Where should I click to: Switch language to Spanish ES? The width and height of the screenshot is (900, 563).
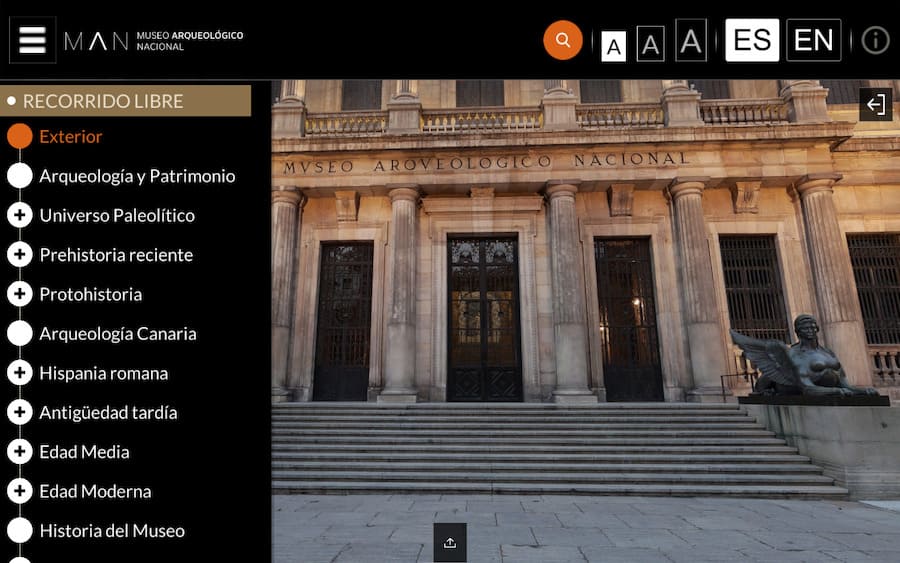tap(752, 40)
